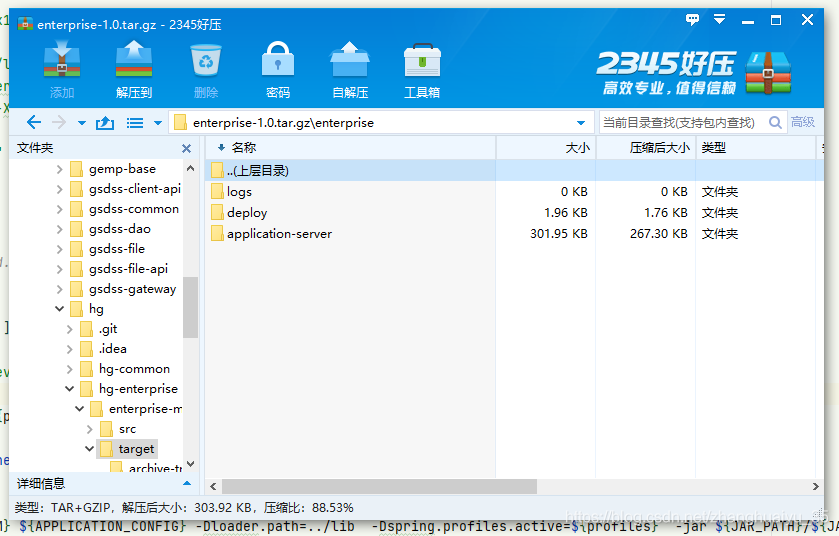Click the 2345好压 logo banner

coord(693,73)
